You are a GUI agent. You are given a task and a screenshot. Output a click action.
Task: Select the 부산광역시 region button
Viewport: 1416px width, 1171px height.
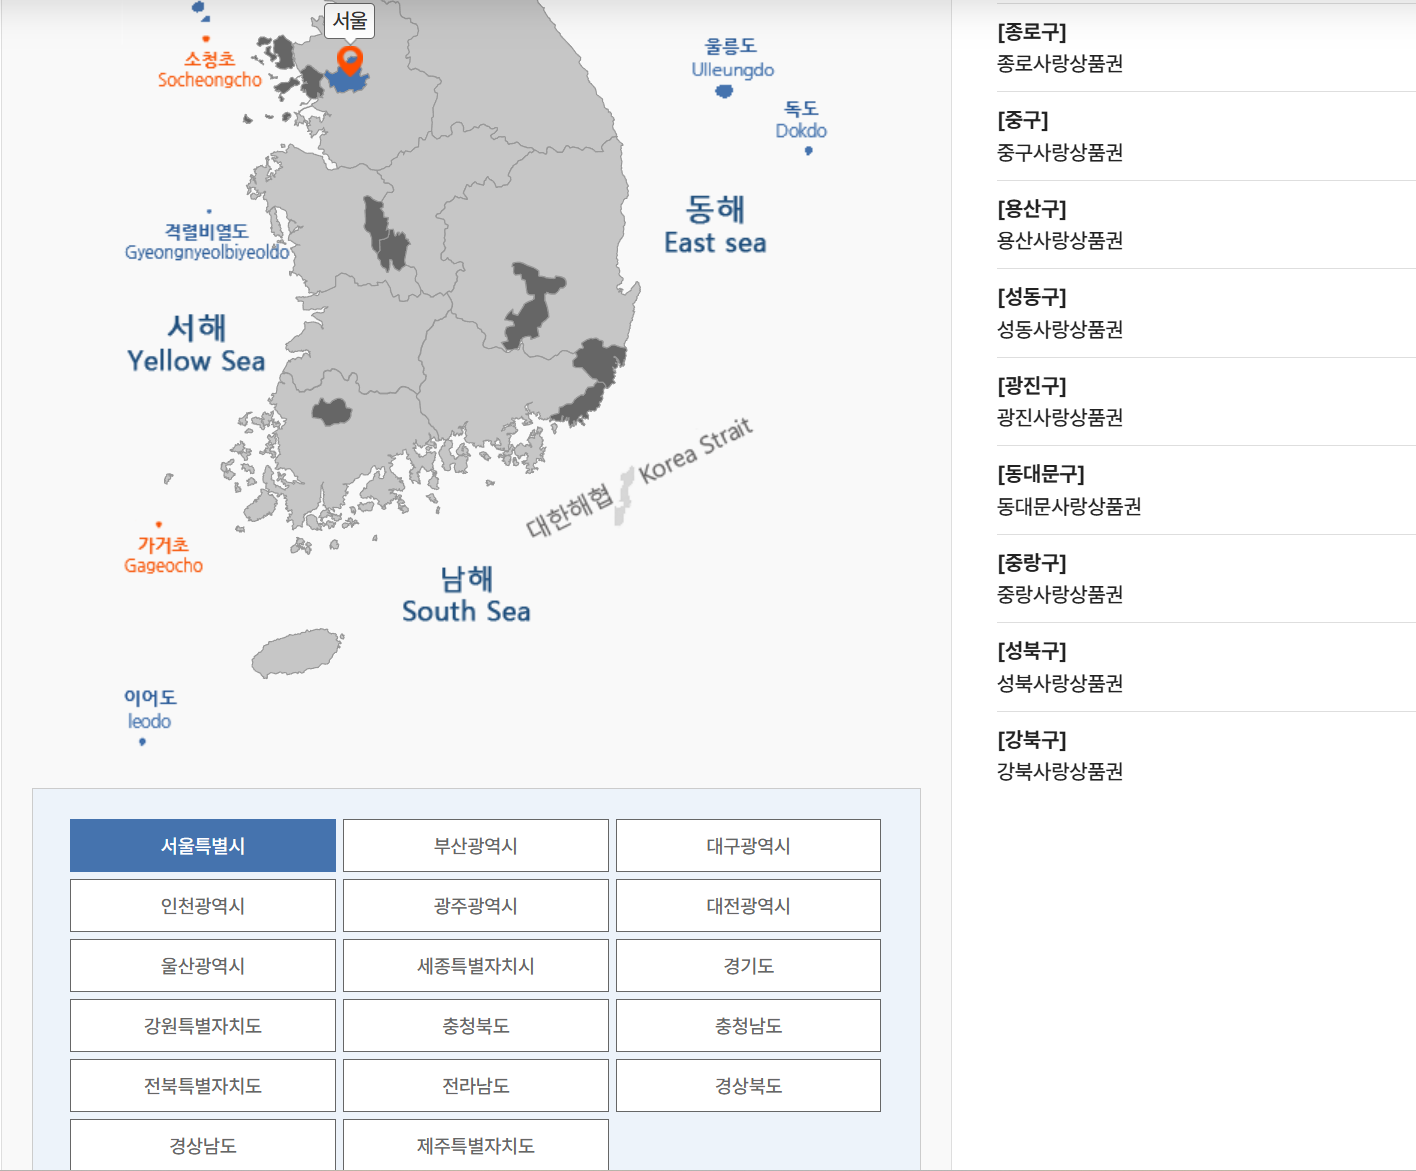point(475,845)
